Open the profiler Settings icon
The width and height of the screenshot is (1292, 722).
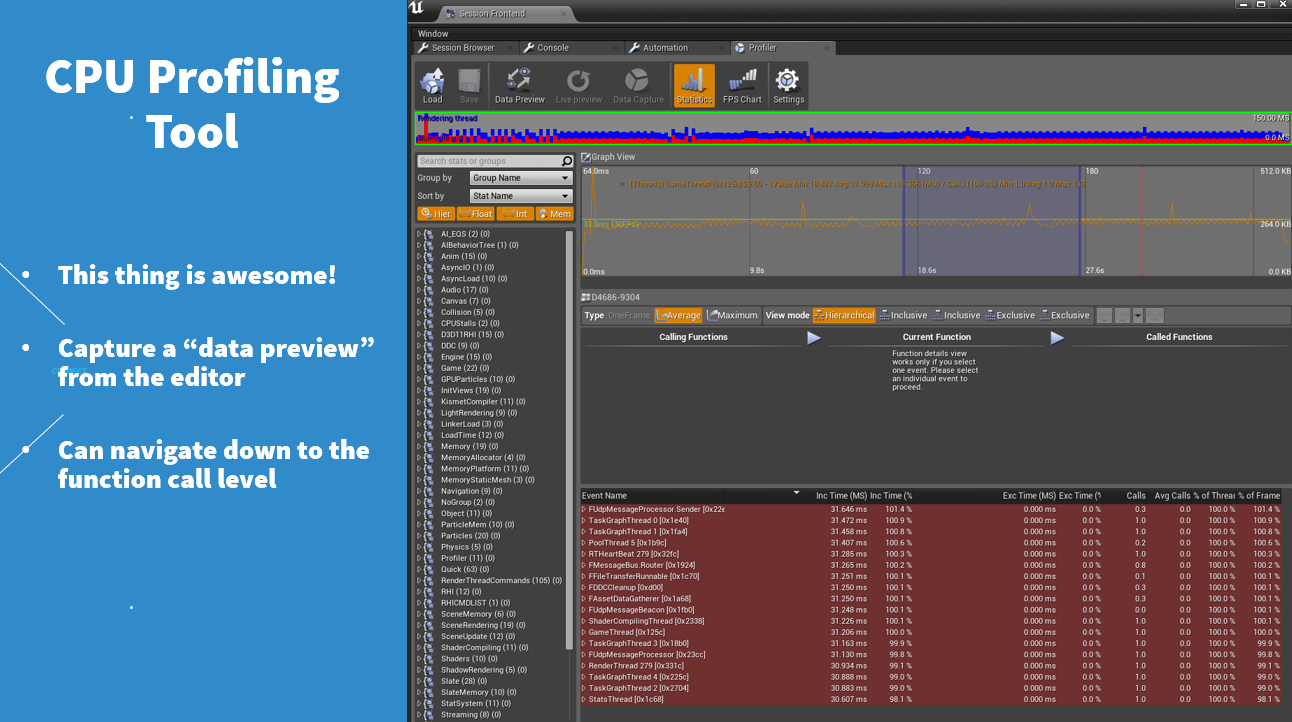click(788, 85)
